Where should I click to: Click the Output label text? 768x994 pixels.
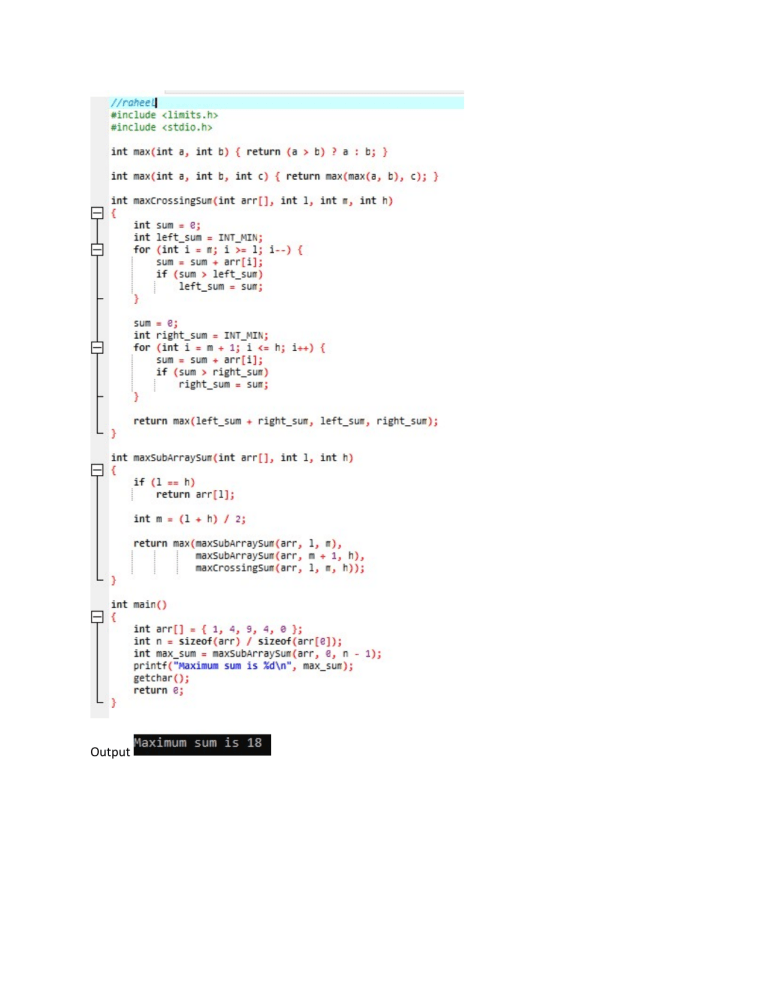coord(110,751)
